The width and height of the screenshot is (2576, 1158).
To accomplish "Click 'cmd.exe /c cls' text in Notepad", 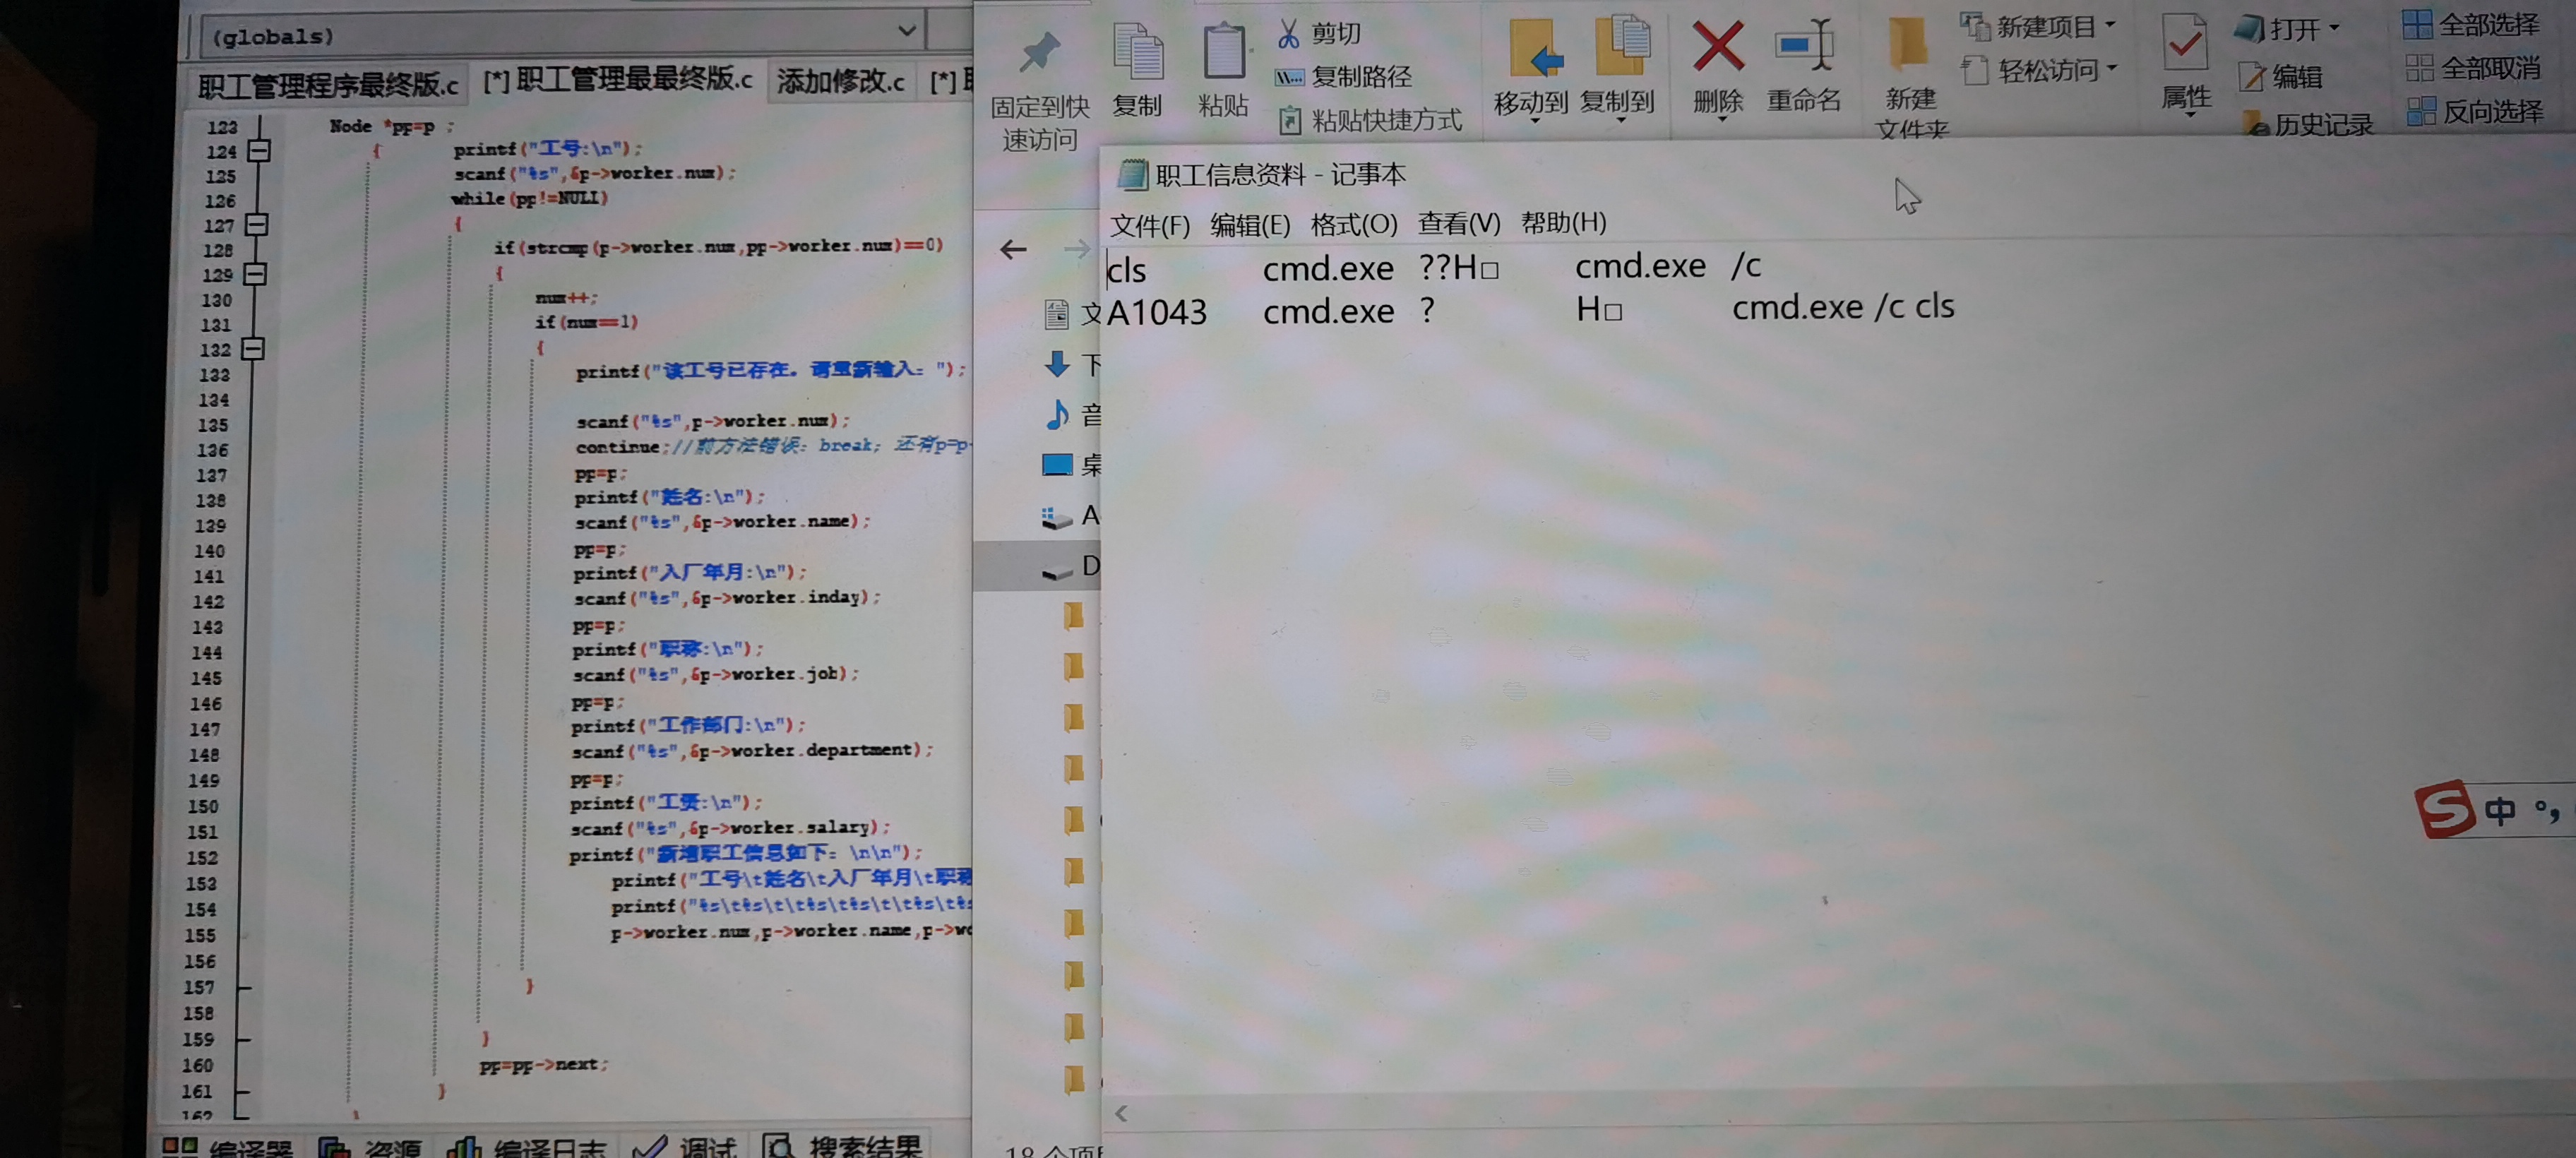I will [1842, 307].
